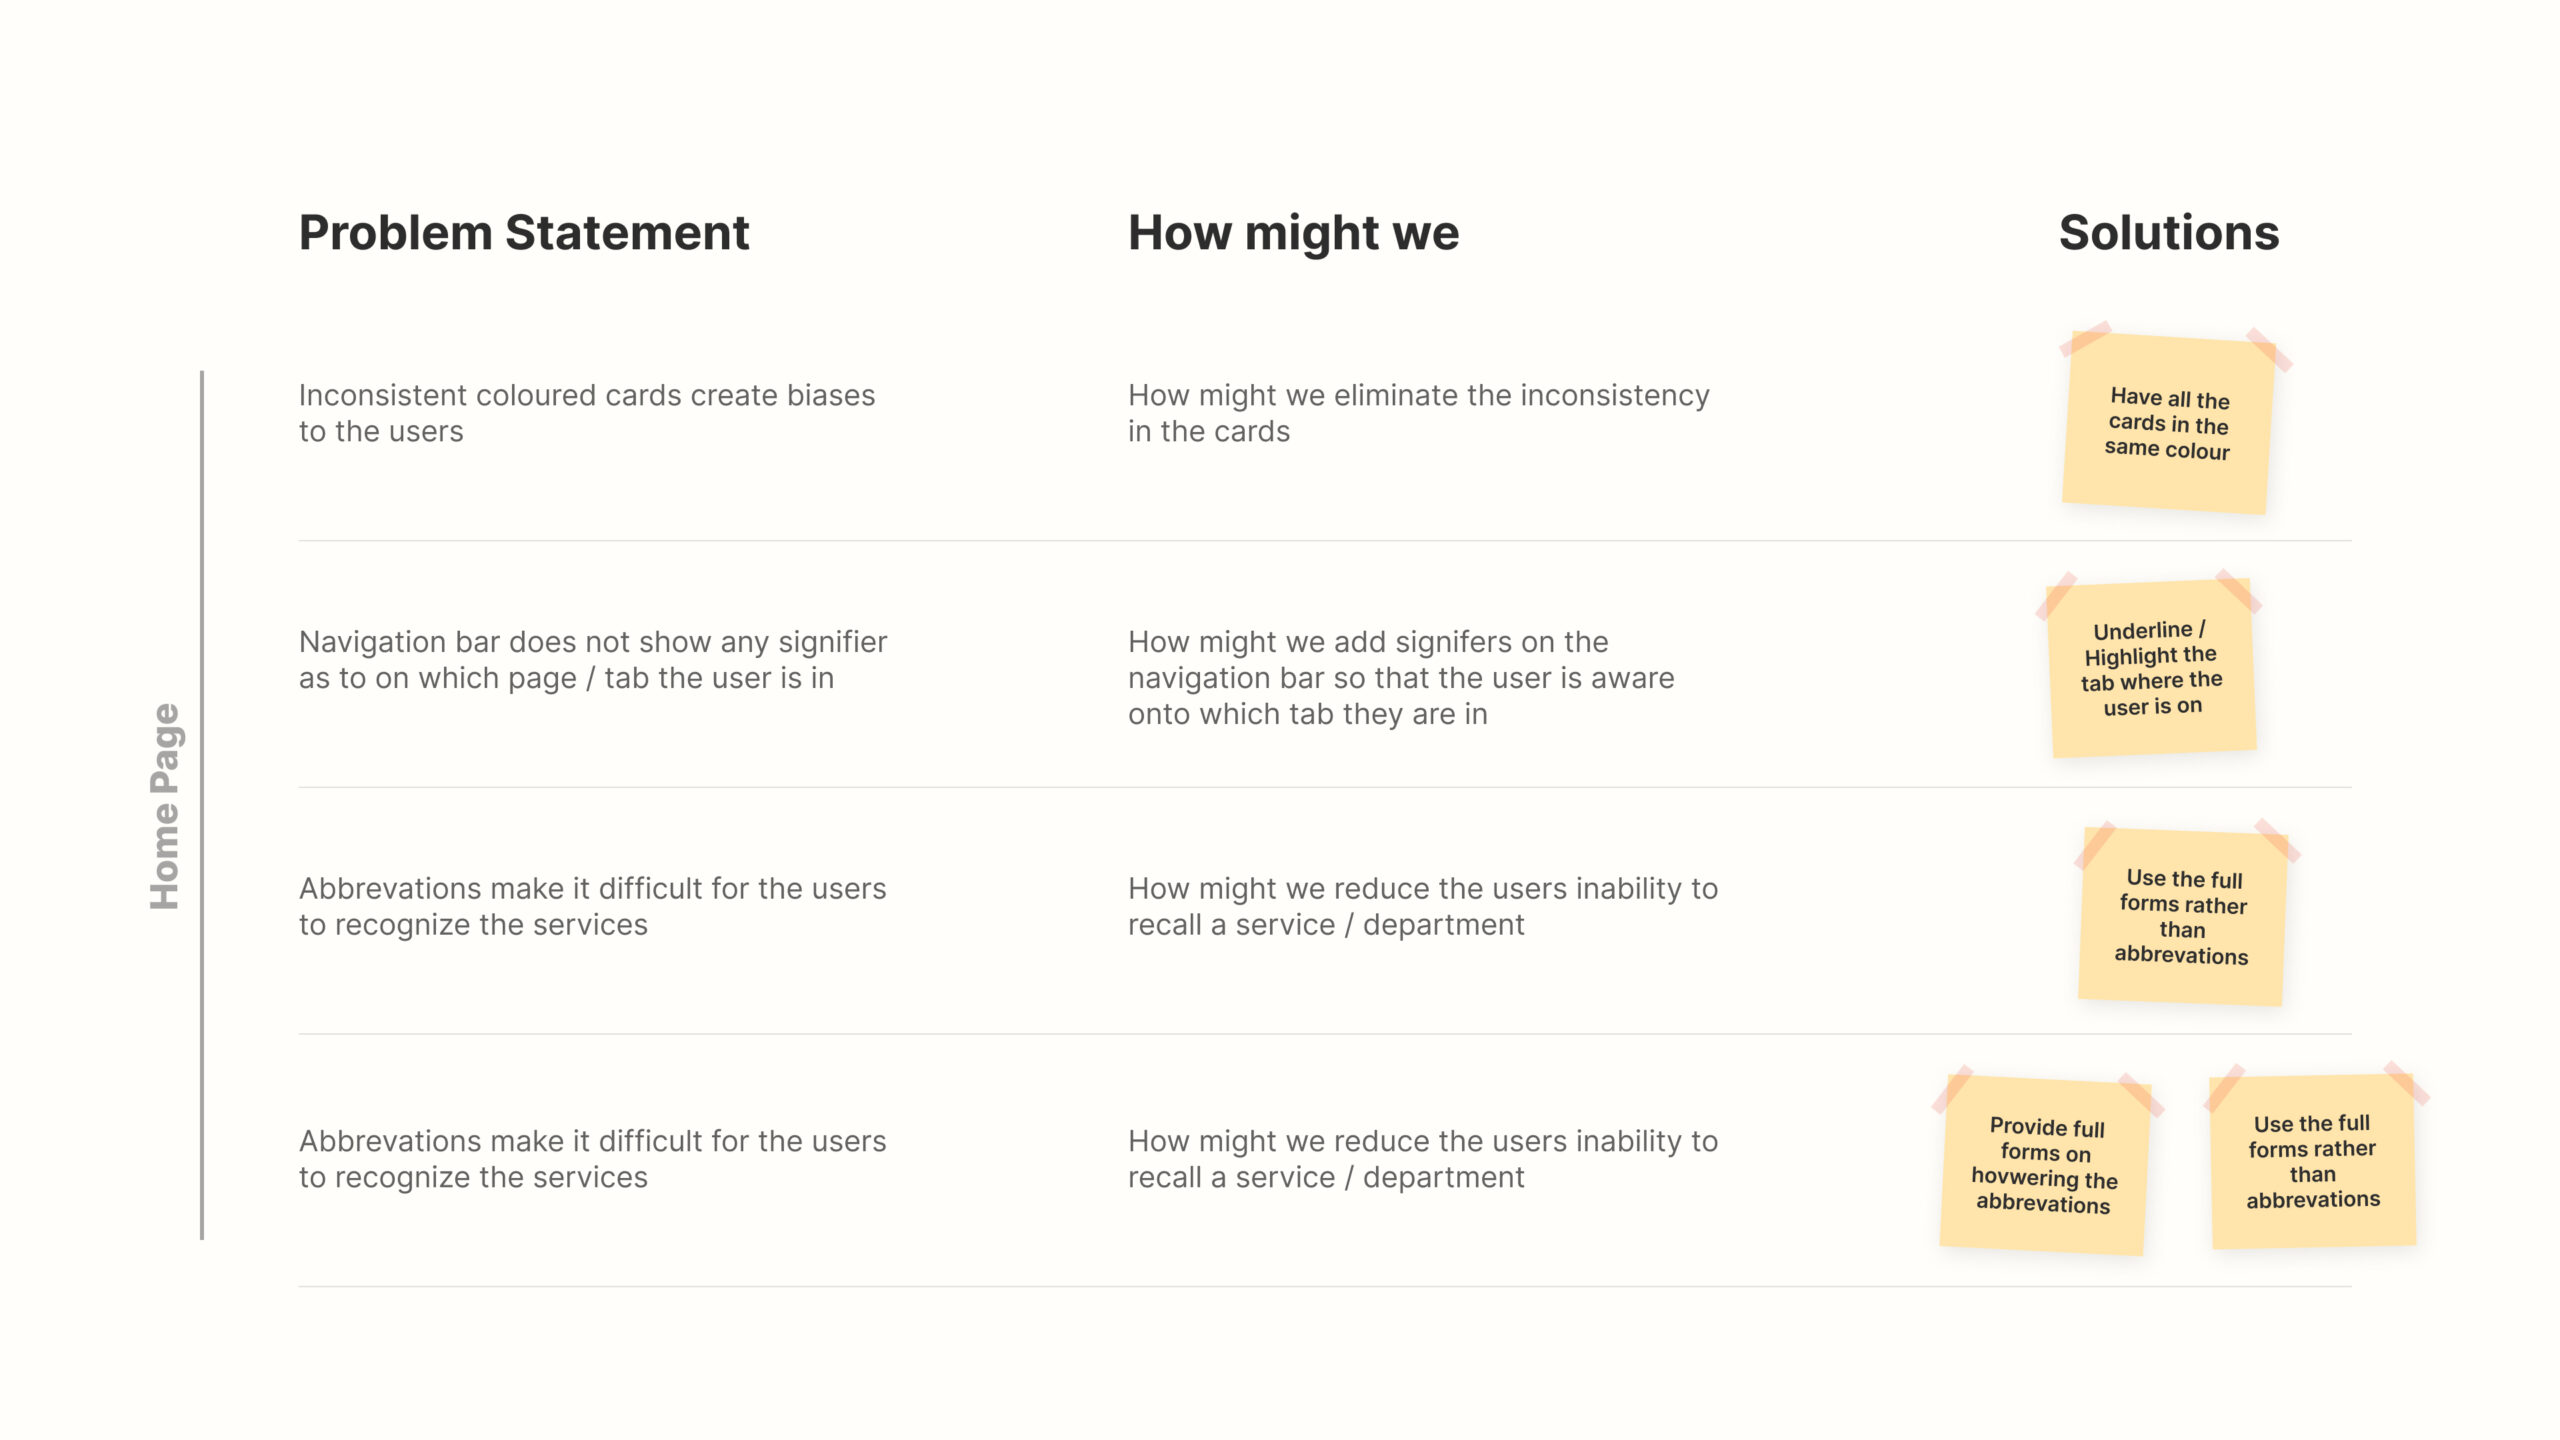Click "Use the full forms" note under the Underline note
Image resolution: width=2560 pixels, height=1440 pixels.
(x=2182, y=917)
